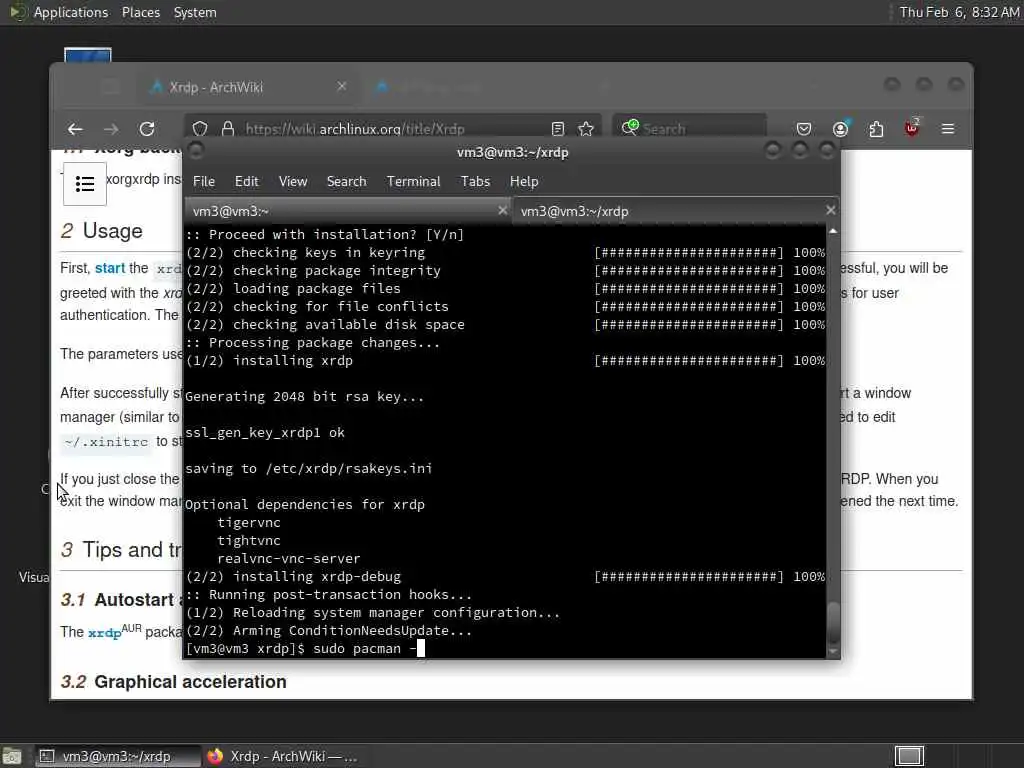Click 'saving to /etc/xrdp/rsakeys.ini' terminal line
The image size is (1024, 768).
(x=308, y=469)
